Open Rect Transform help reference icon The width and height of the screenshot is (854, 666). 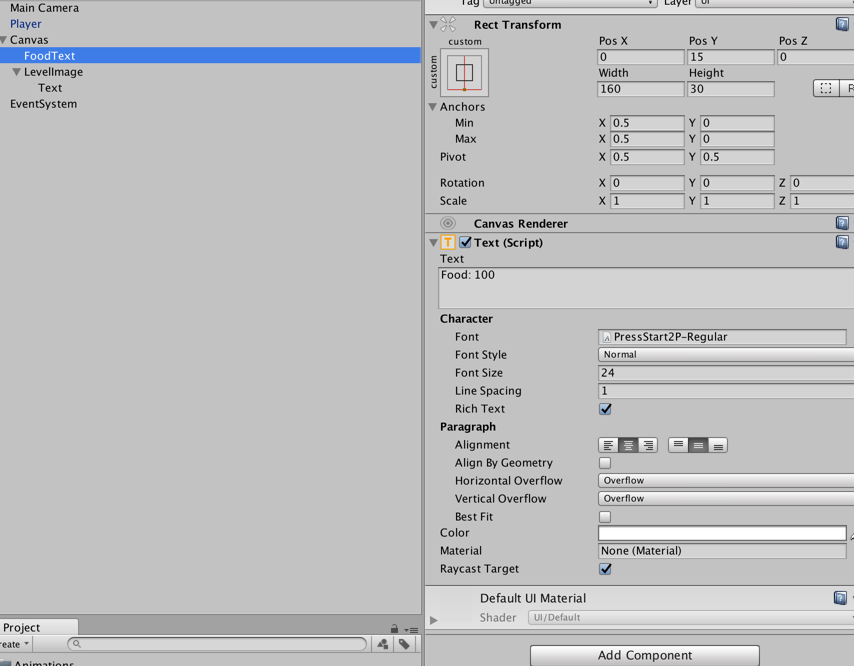[842, 25]
